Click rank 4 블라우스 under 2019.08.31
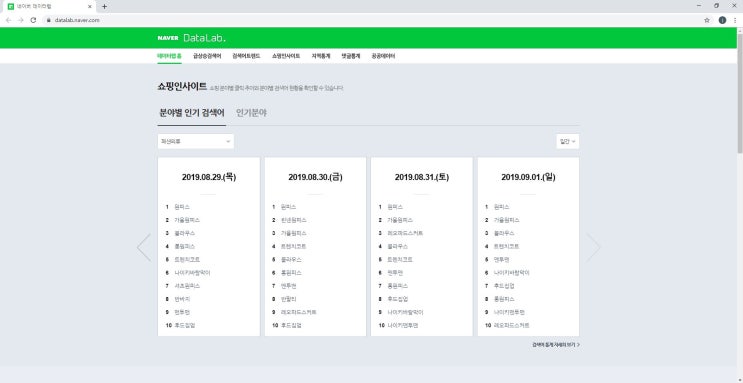This screenshot has width=743, height=383. pos(398,246)
